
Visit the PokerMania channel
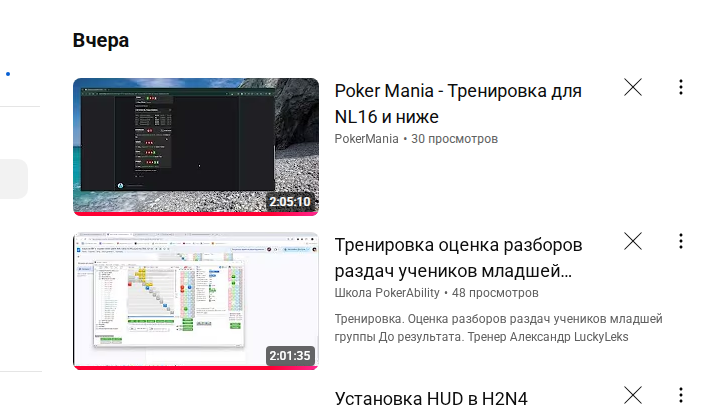[366, 139]
